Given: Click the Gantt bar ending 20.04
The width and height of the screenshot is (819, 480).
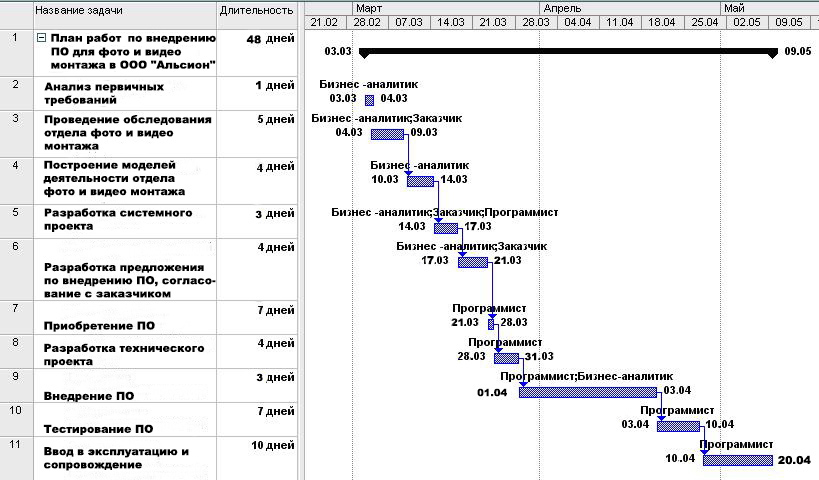Looking at the screenshot, I should click(x=738, y=460).
